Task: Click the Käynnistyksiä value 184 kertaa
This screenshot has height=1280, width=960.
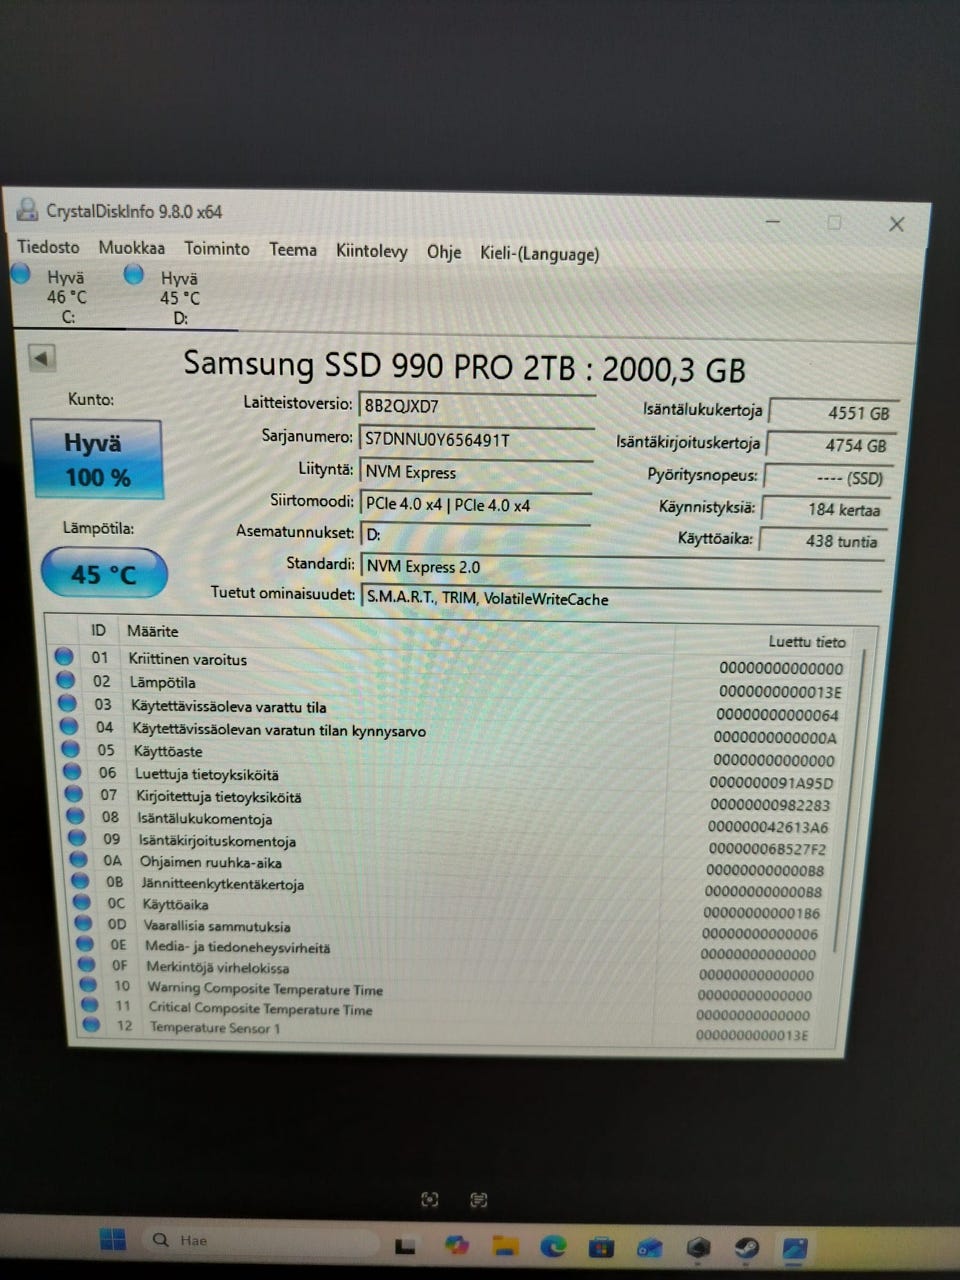Action: (824, 509)
